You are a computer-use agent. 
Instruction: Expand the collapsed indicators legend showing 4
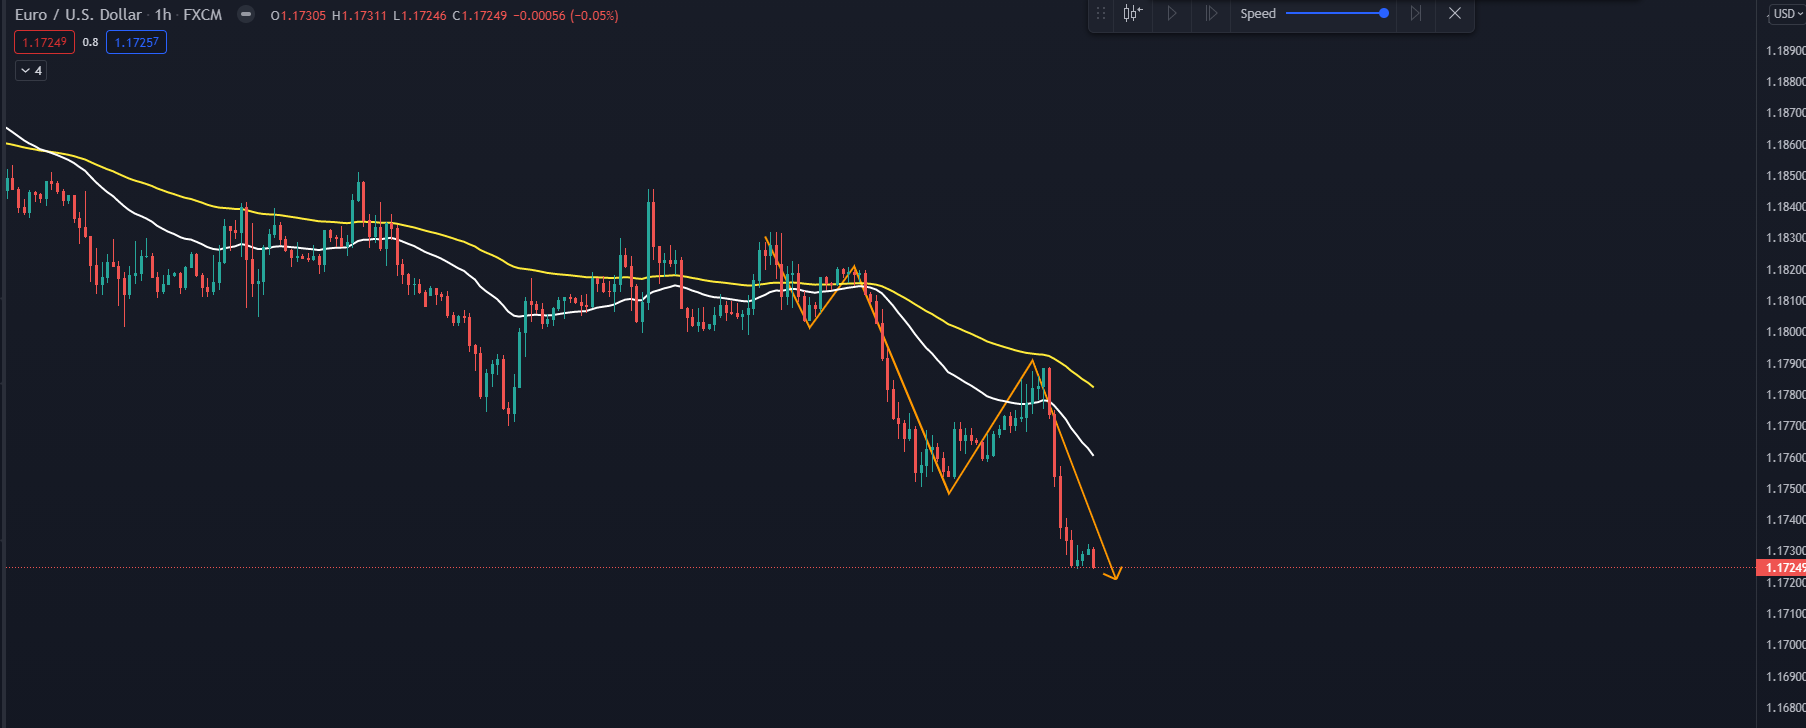pos(31,71)
